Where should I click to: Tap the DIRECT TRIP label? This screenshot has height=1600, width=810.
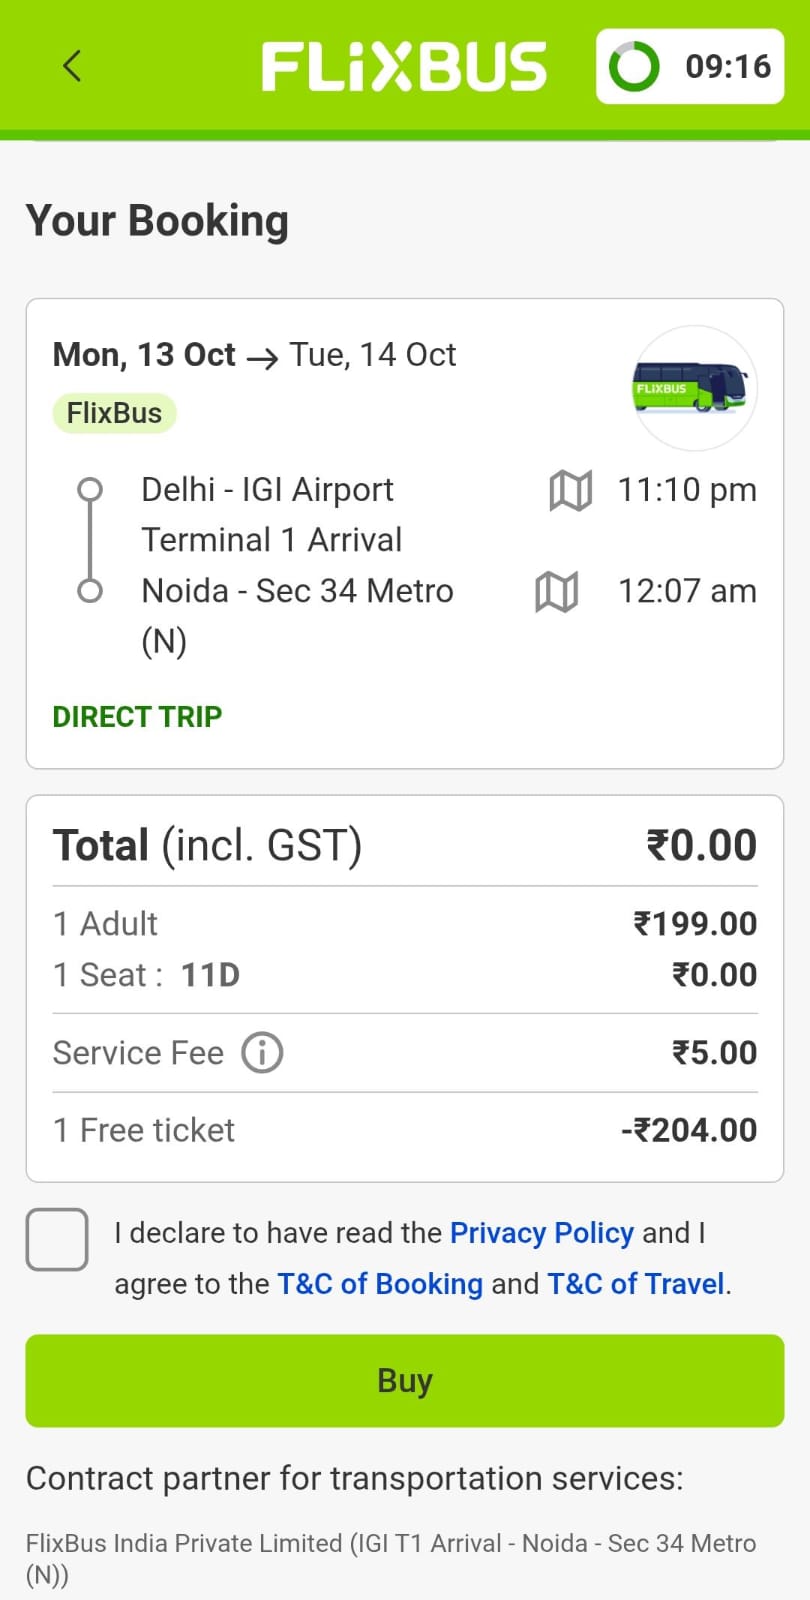(x=137, y=717)
